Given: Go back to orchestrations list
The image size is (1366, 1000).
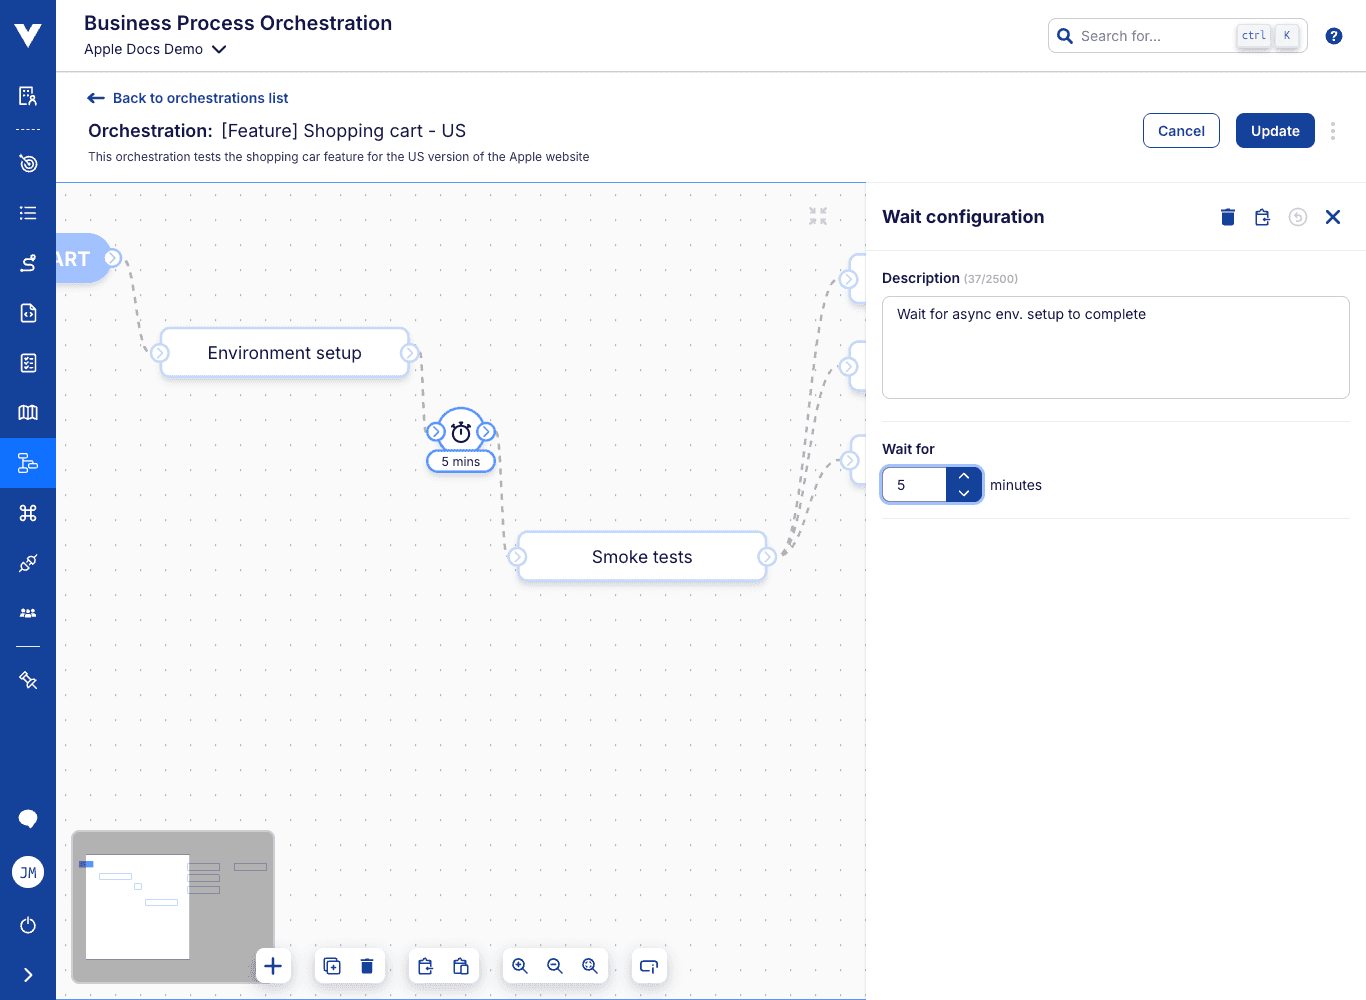Looking at the screenshot, I should (x=187, y=97).
